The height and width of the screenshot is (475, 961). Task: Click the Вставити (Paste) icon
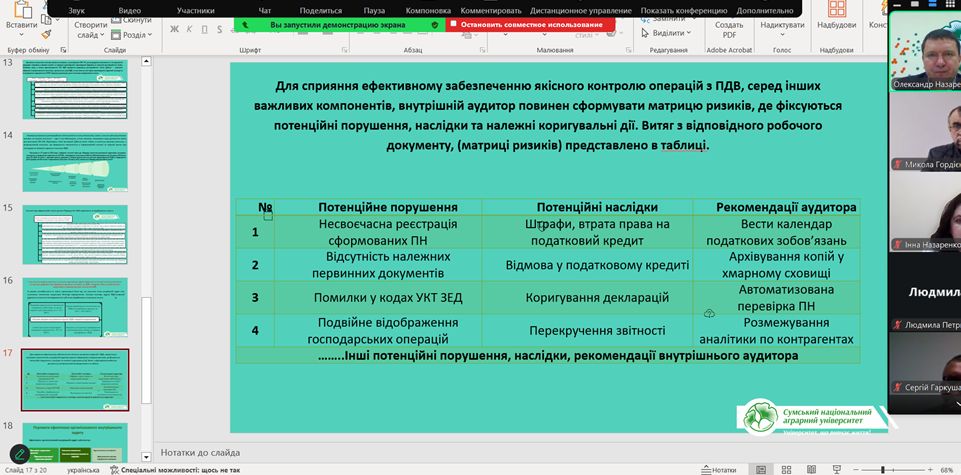pos(20,27)
